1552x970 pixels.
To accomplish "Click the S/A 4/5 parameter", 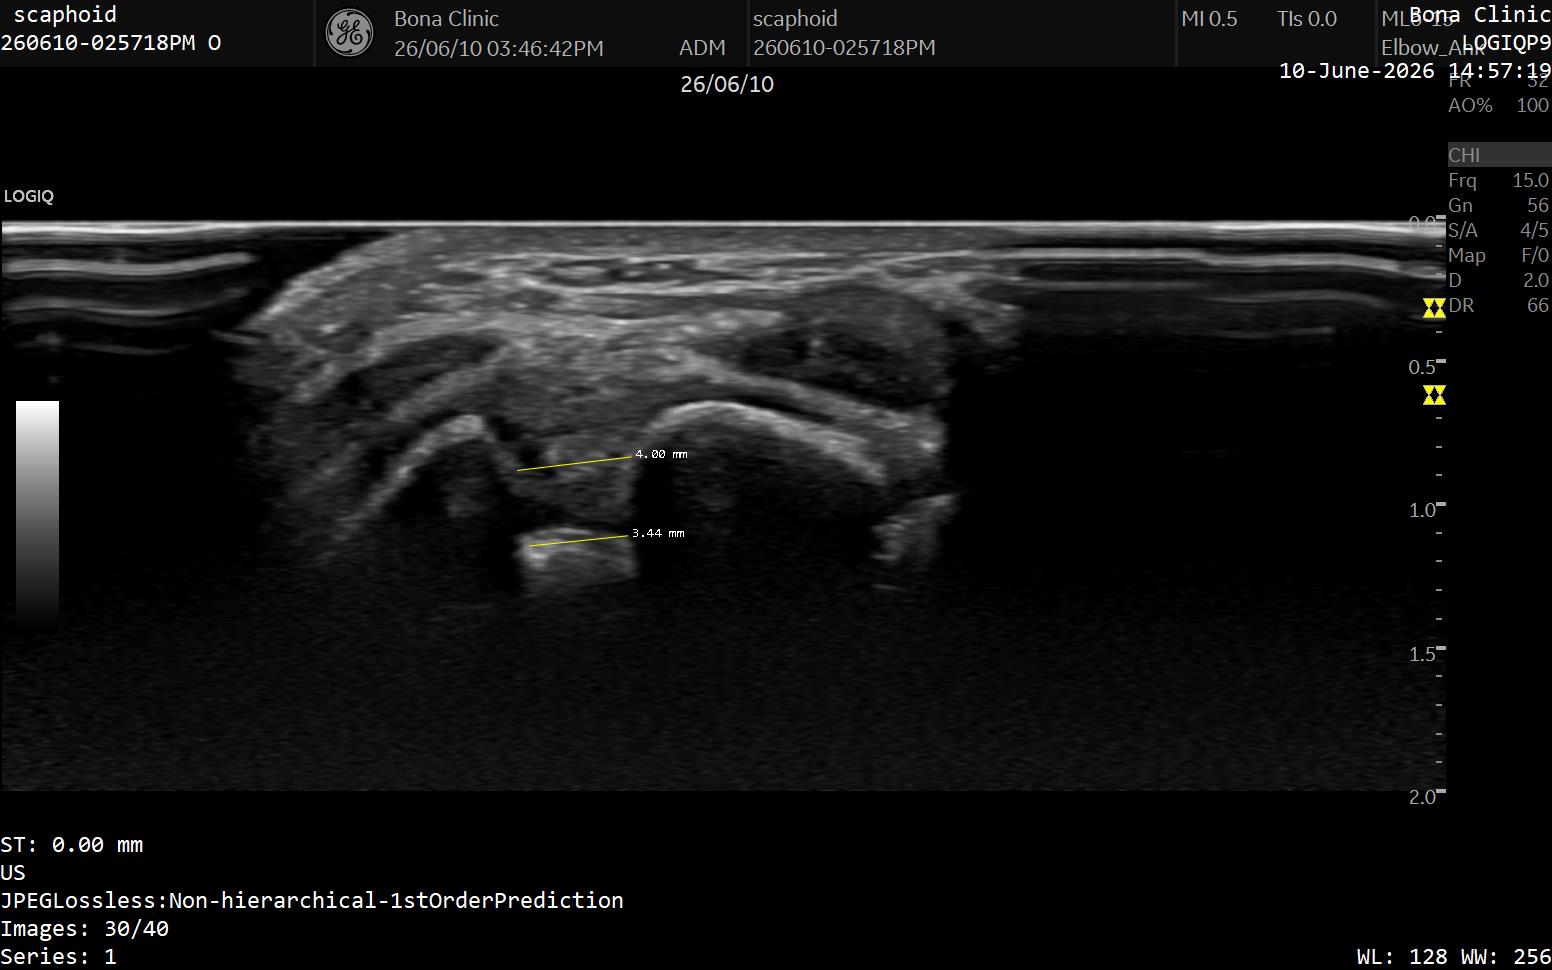I will point(1498,230).
